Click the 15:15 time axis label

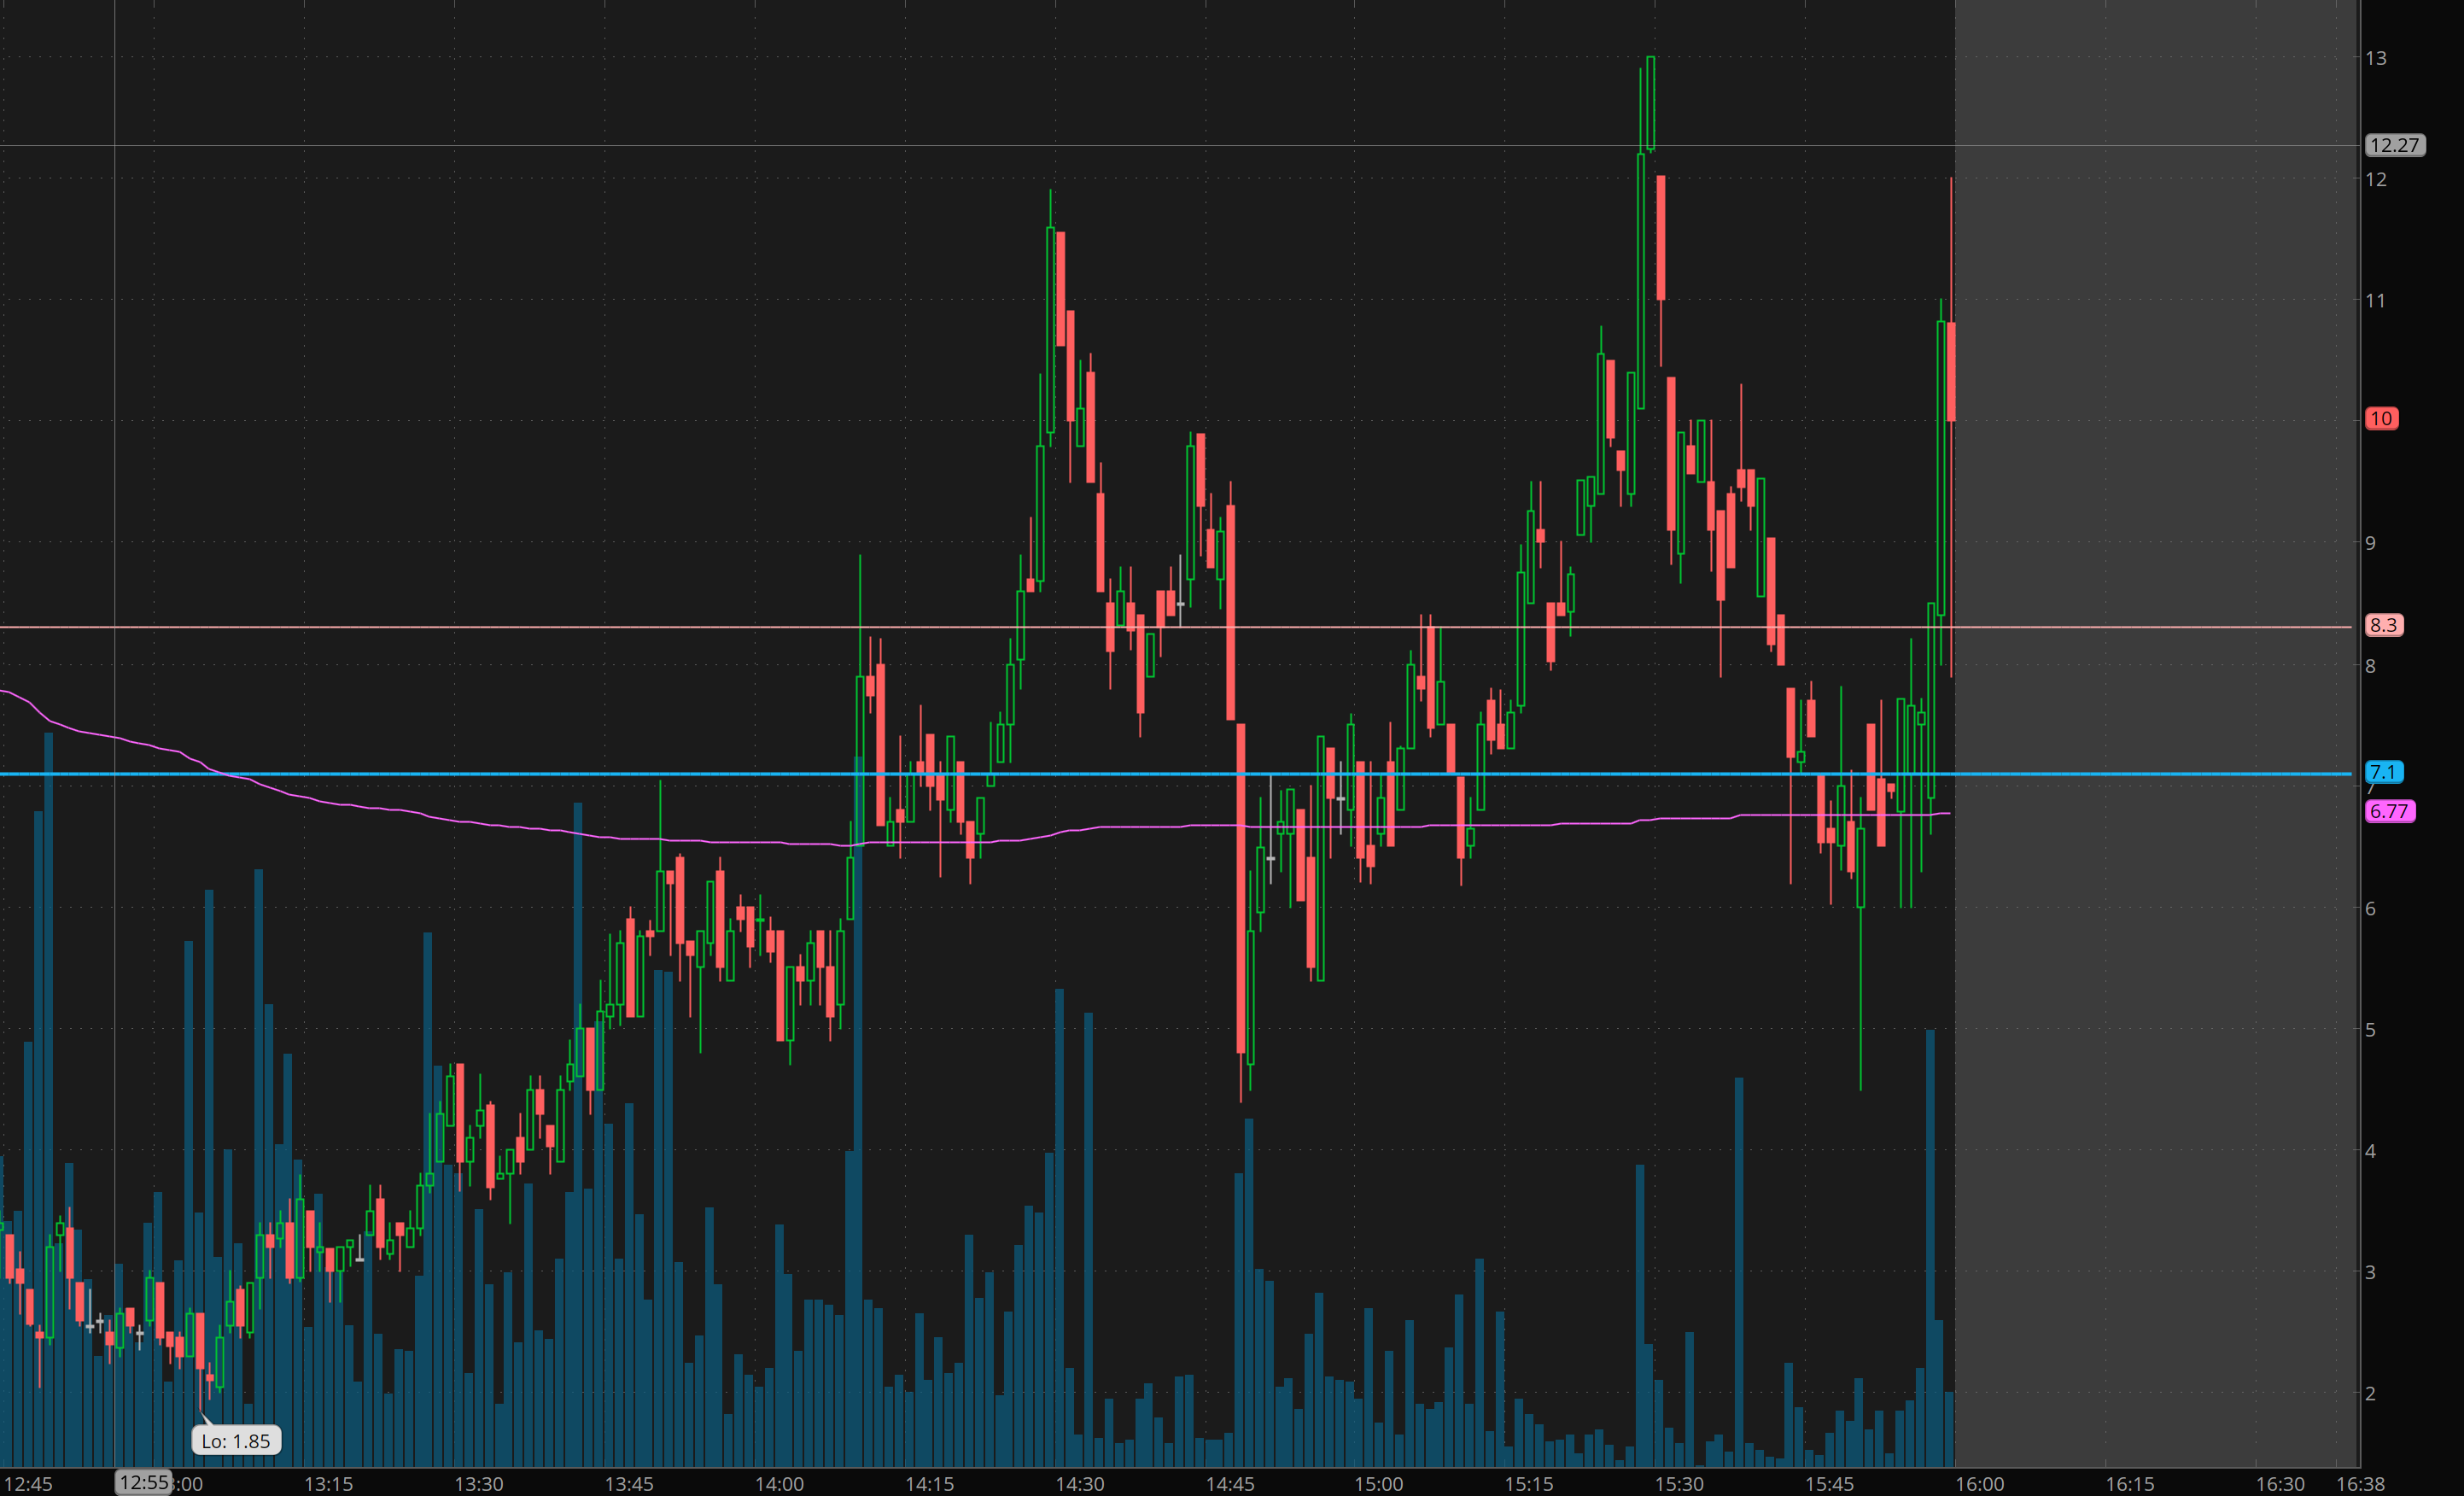coord(1529,1484)
